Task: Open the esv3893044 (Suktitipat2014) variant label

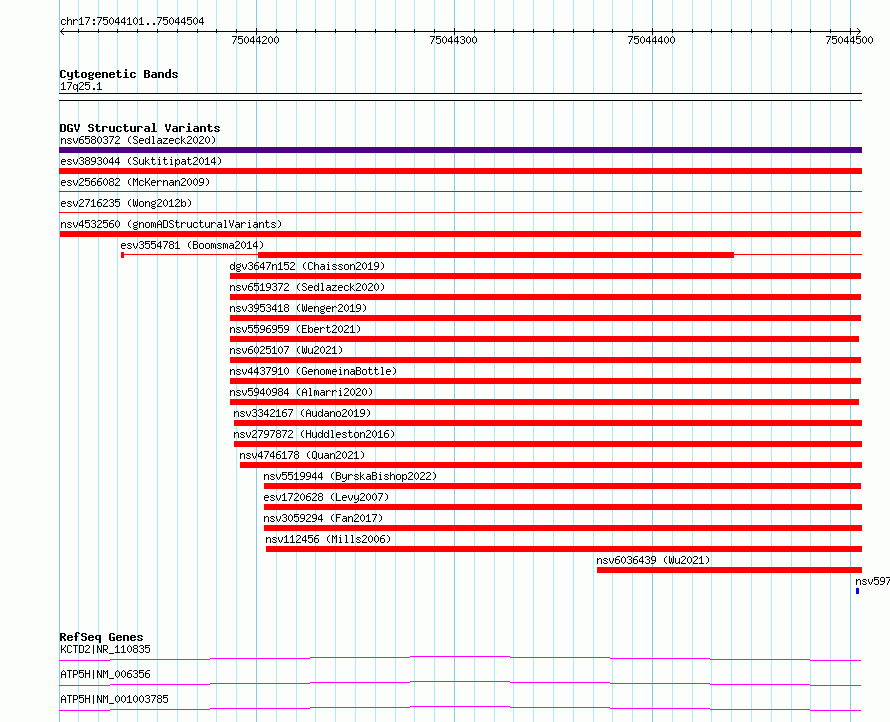Action: (140, 161)
